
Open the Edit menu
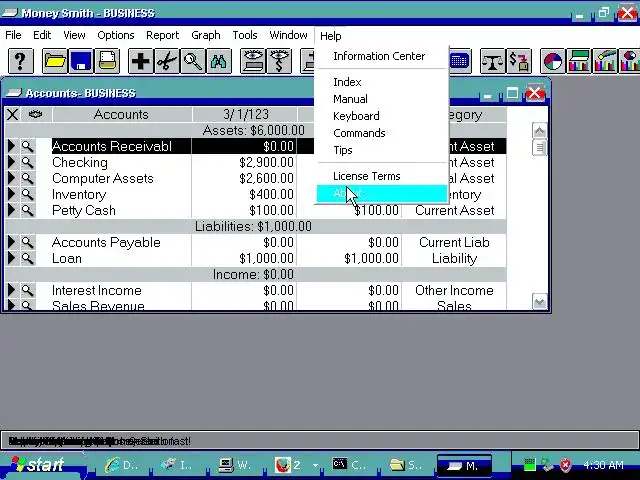42,35
